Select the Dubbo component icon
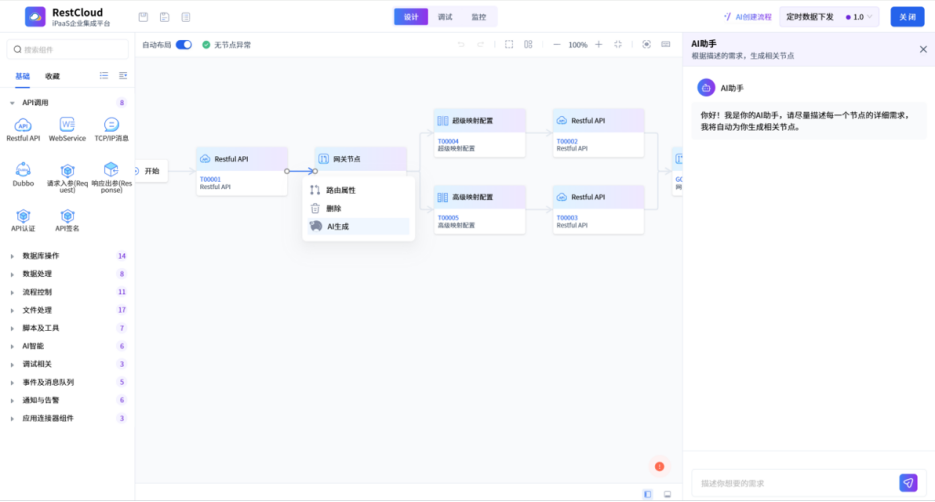The height and width of the screenshot is (502, 935). pos(23,169)
